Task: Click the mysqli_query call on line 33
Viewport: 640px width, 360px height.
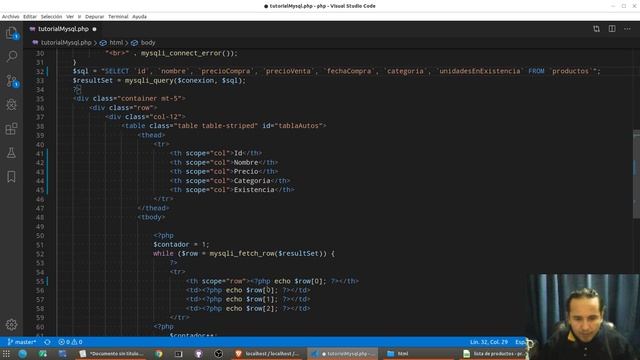Action: tap(149, 80)
